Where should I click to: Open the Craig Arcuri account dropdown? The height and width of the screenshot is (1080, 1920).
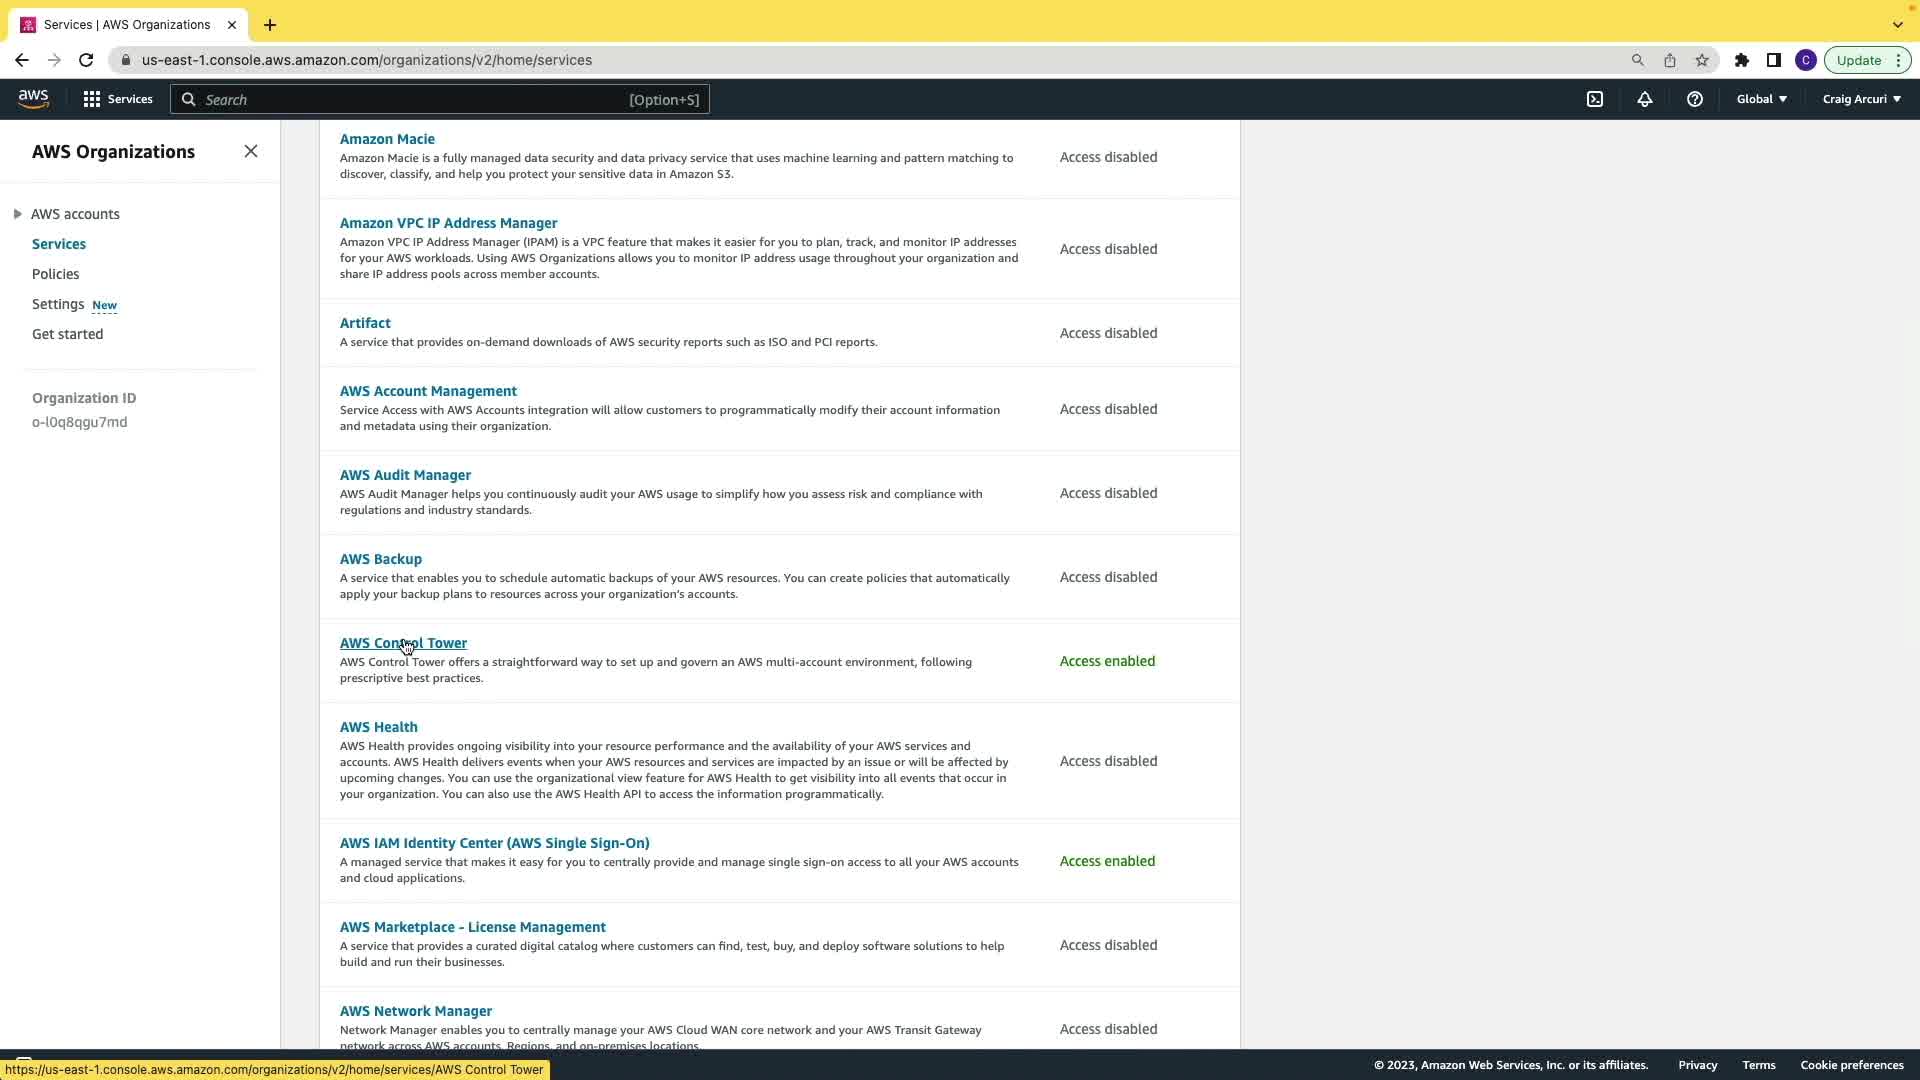[1861, 99]
